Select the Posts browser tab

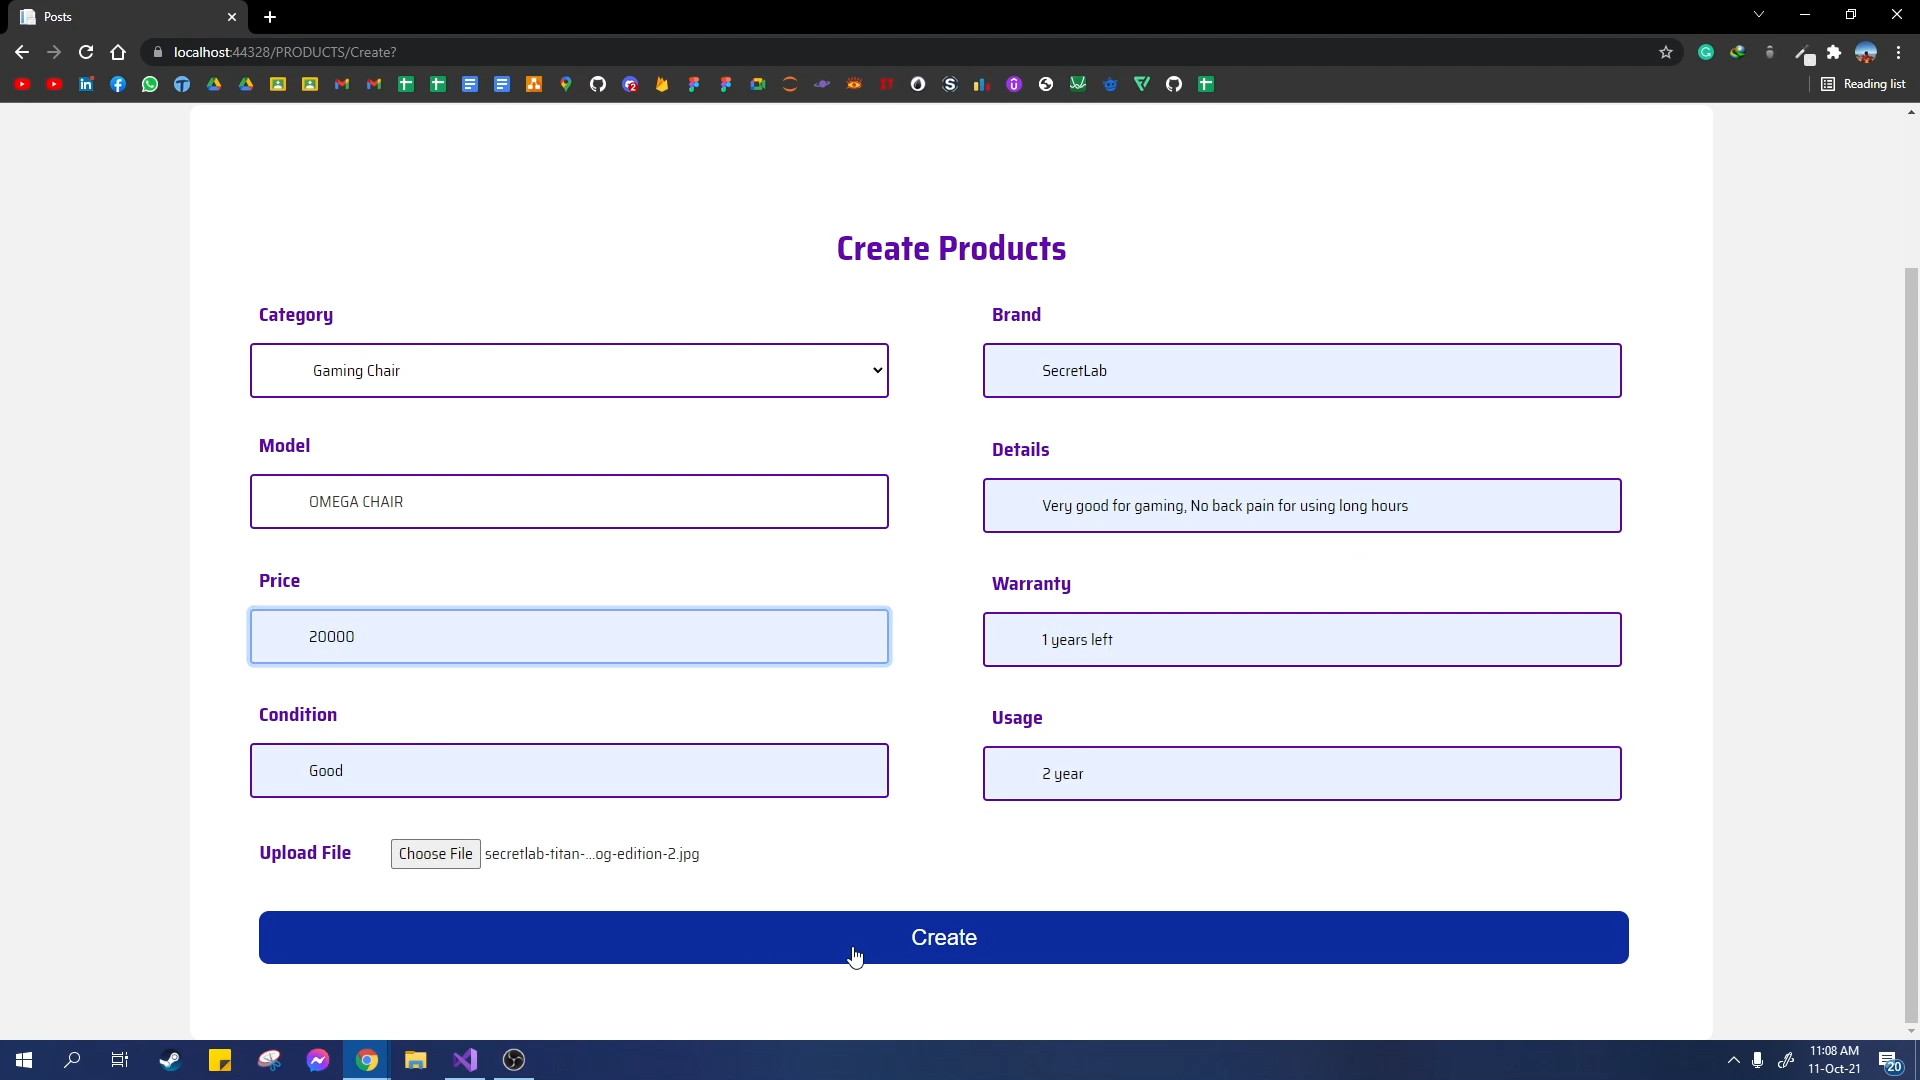point(120,17)
